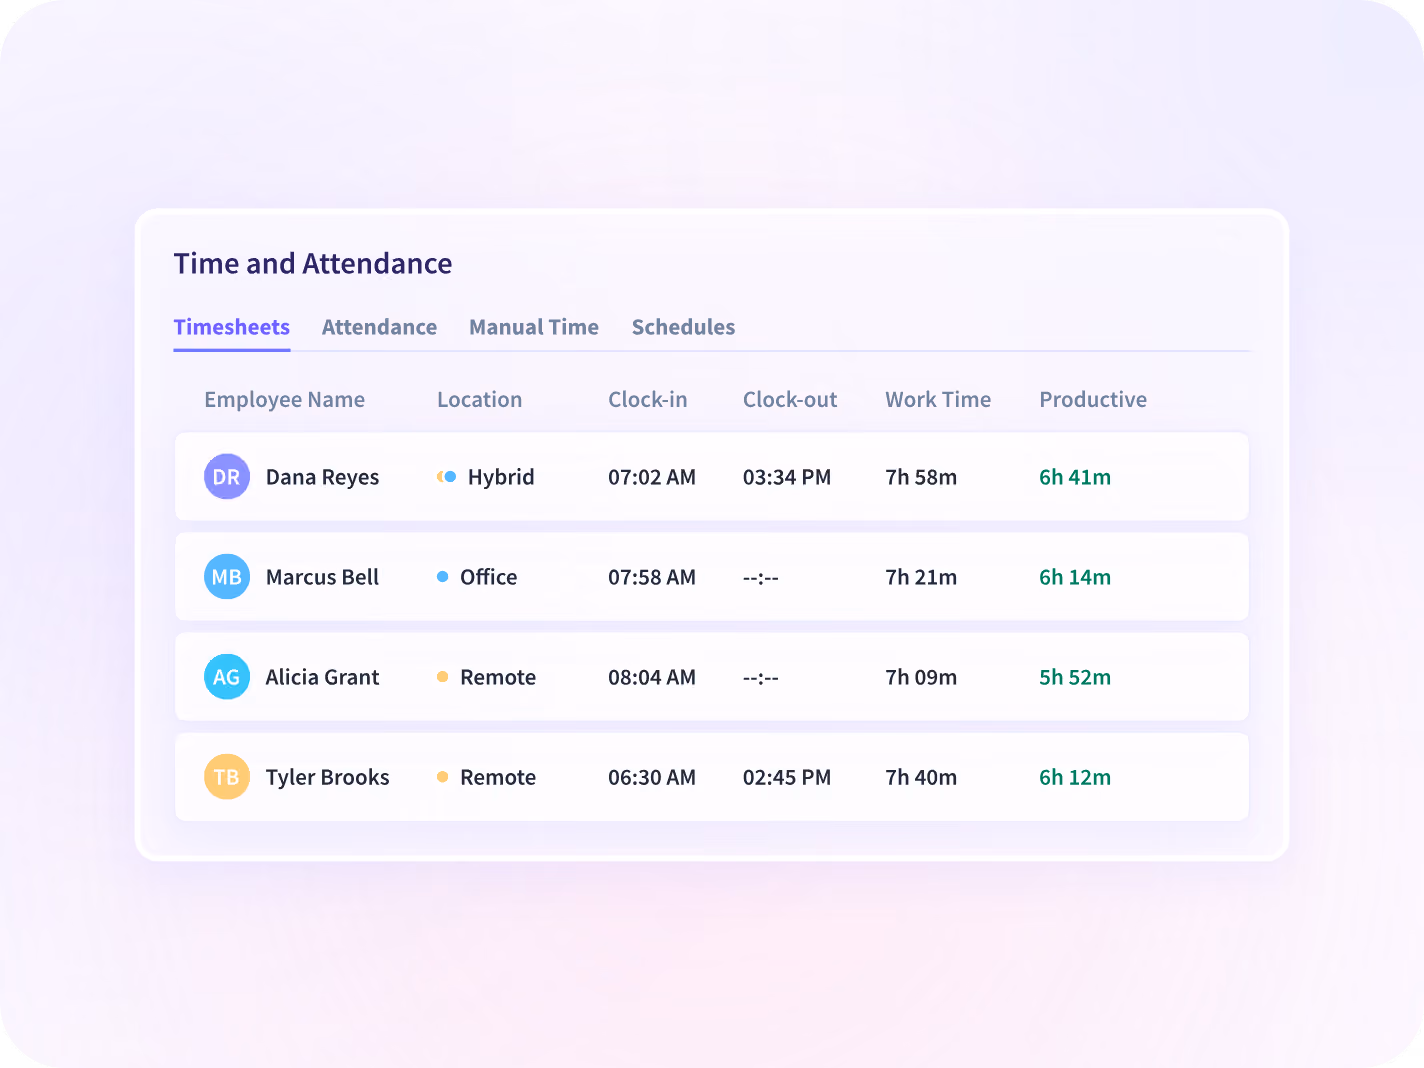Click the 5h 52m productive time

click(1075, 677)
